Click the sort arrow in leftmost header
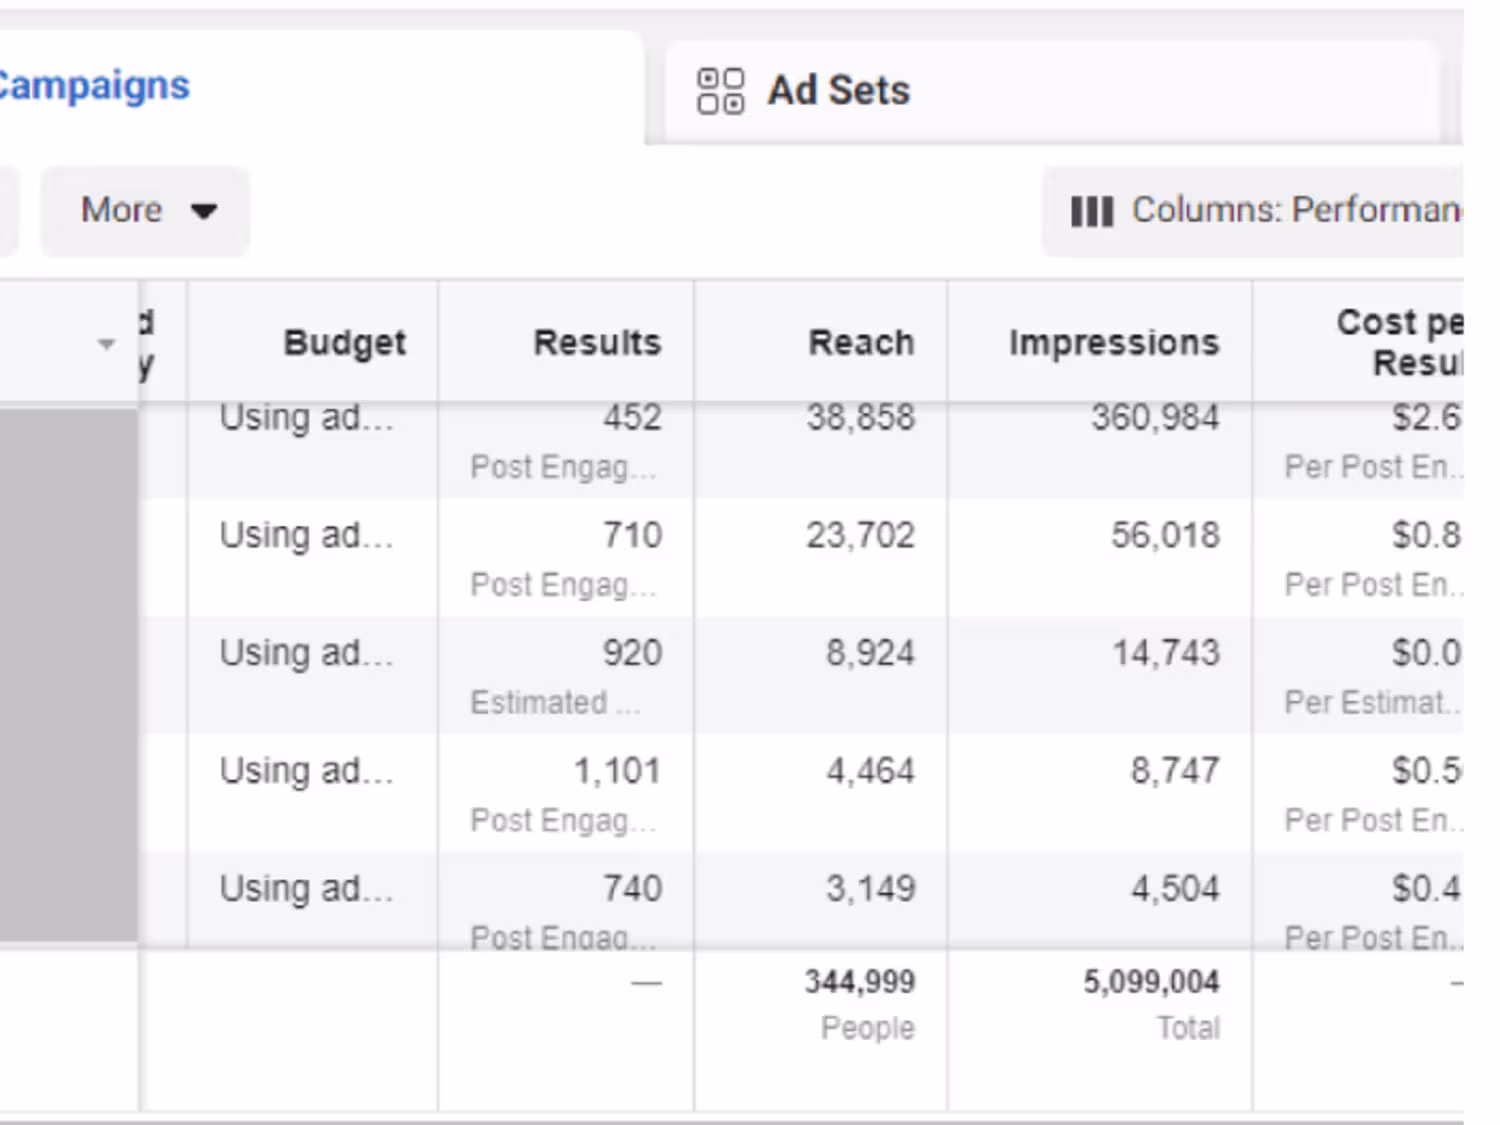Image resolution: width=1500 pixels, height=1125 pixels. point(106,344)
